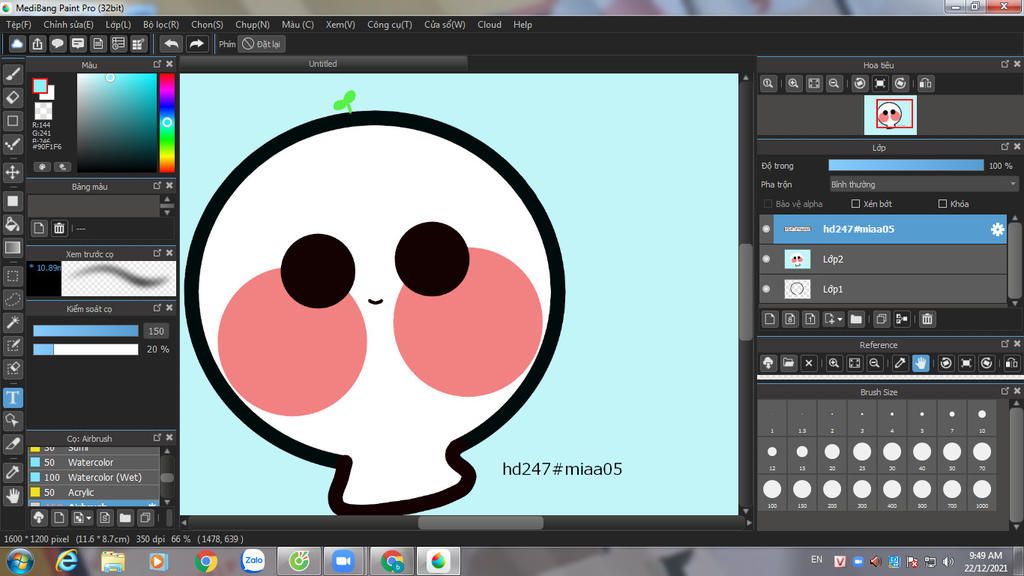Screen dimensions: 1024x576
Task: Toggle the Bảo vệ alpha checkbox
Action: 768,204
